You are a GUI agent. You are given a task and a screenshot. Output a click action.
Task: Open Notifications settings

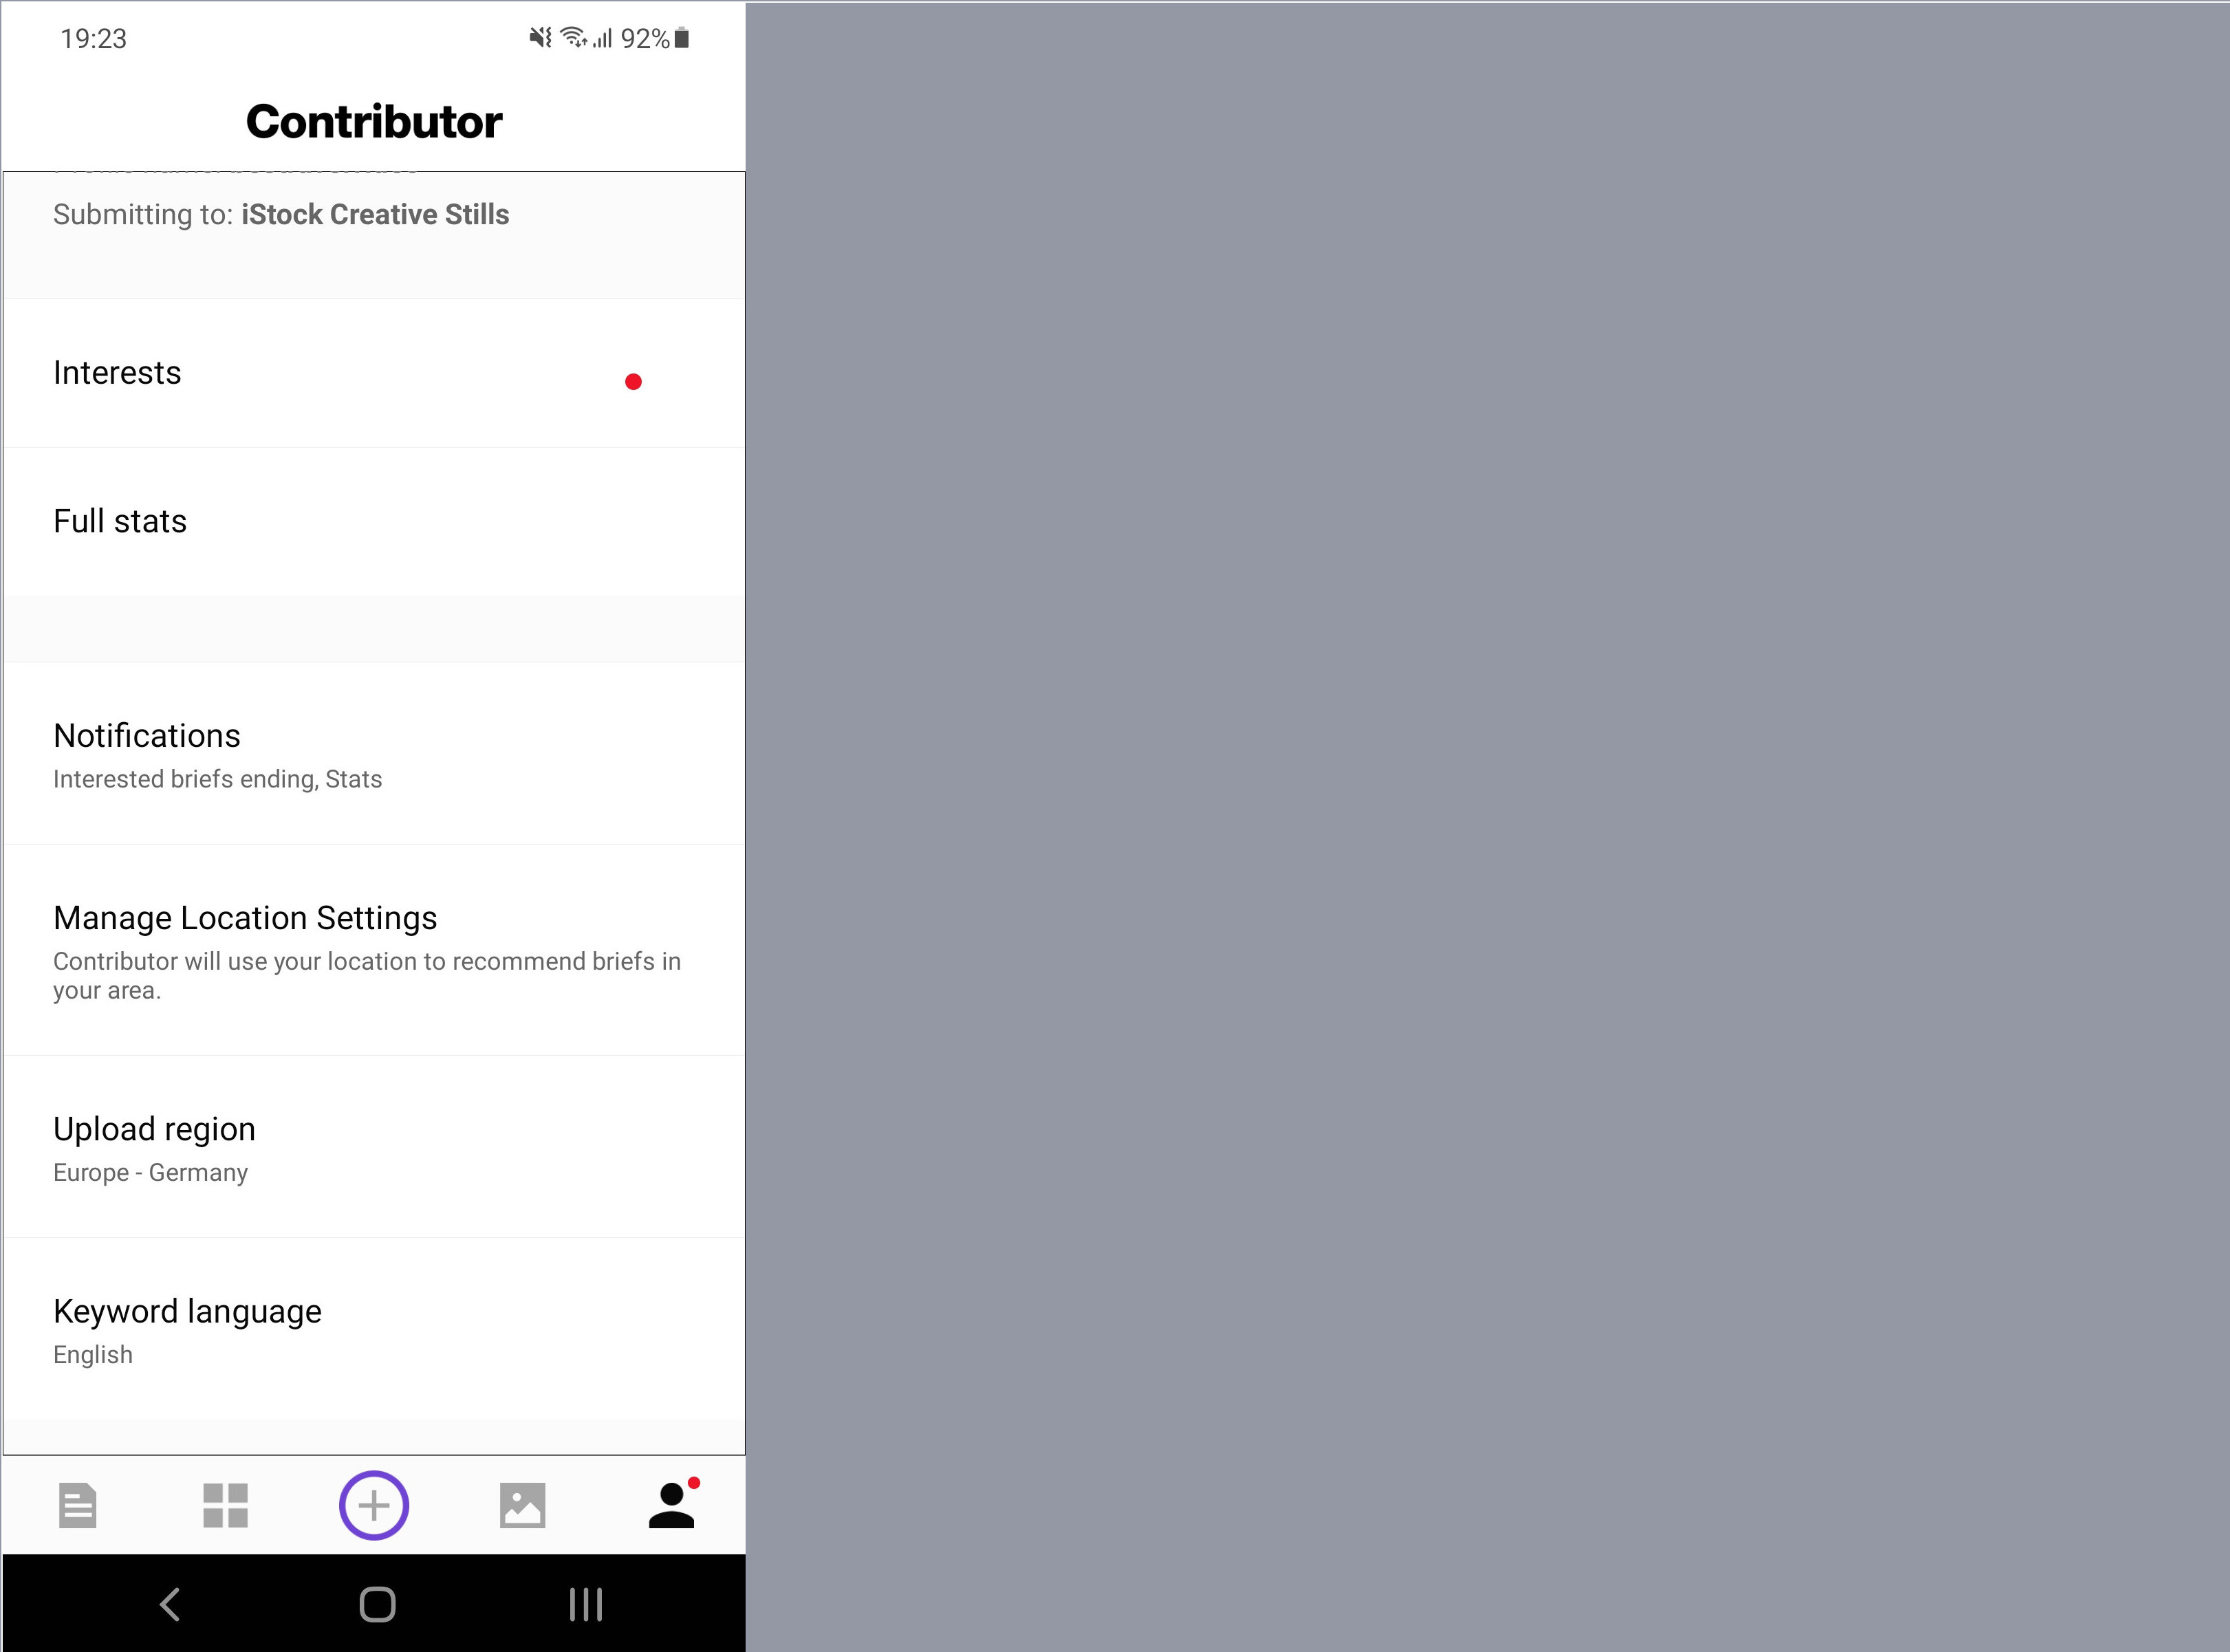[374, 754]
